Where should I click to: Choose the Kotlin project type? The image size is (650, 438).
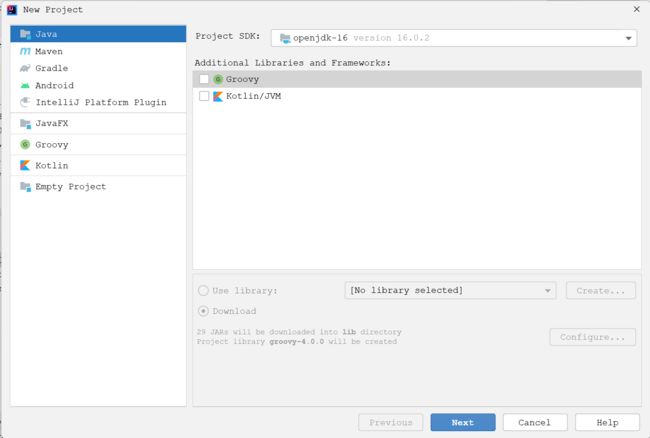click(98, 165)
